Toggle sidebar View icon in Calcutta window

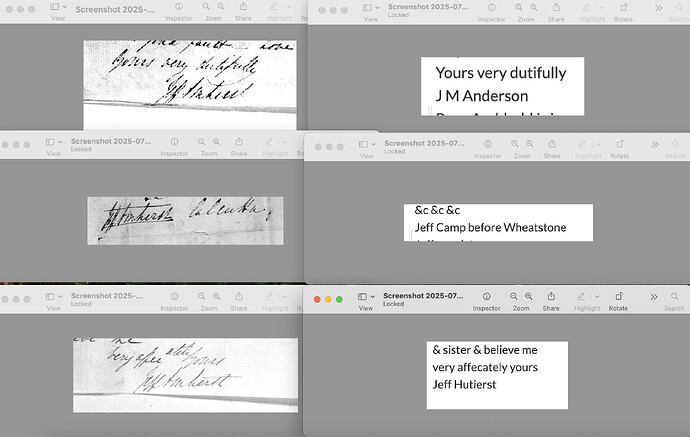[x=50, y=142]
